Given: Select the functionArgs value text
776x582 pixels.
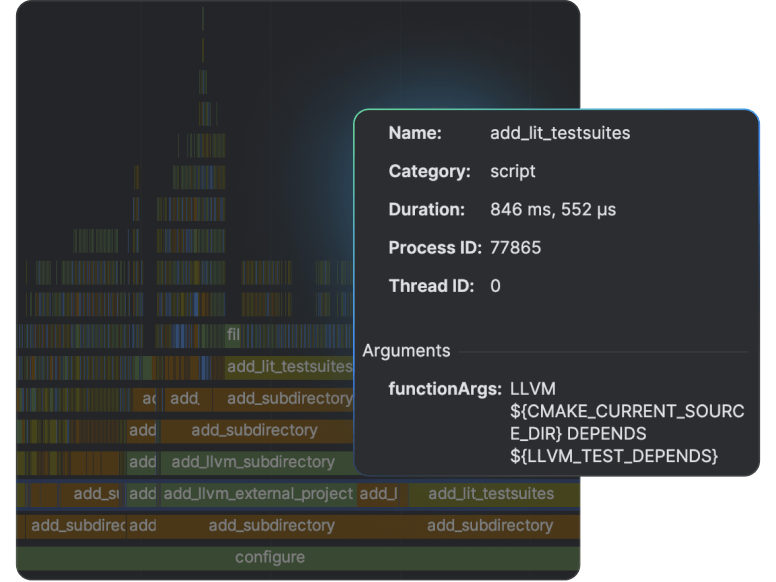Looking at the screenshot, I should (x=626, y=422).
